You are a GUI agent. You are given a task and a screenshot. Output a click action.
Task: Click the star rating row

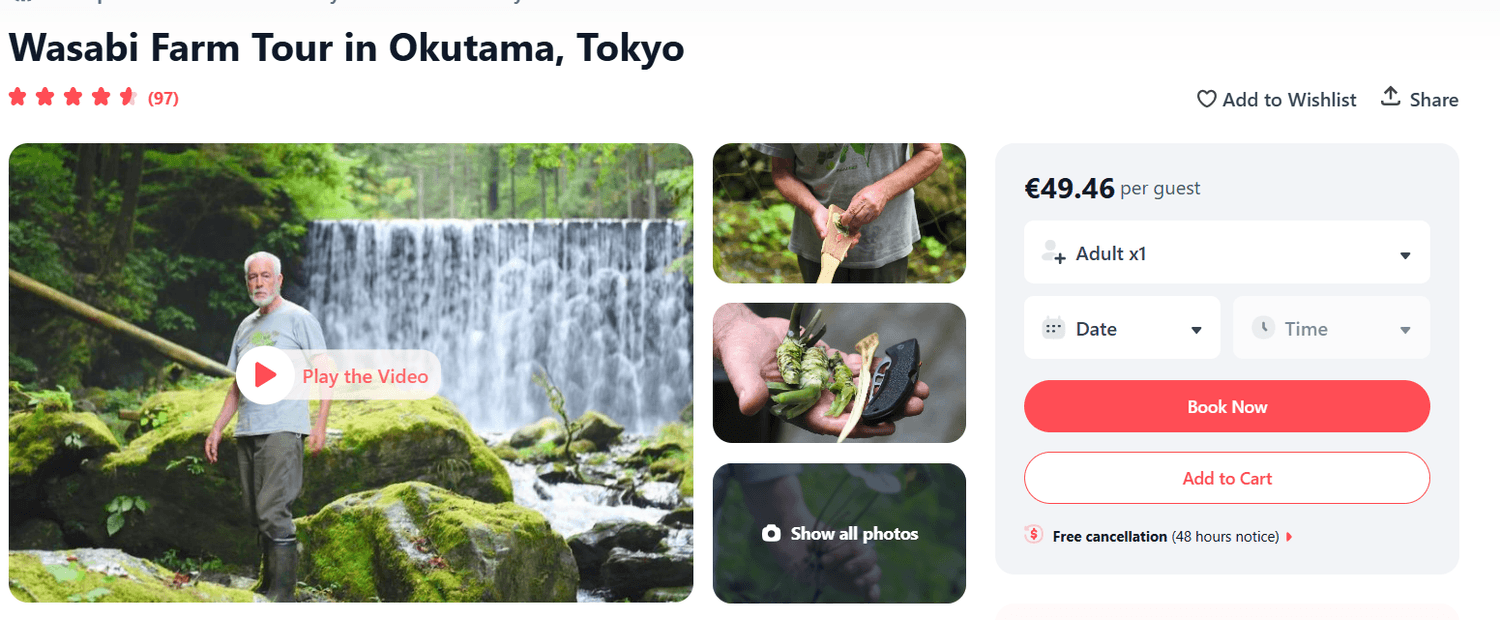click(x=73, y=97)
